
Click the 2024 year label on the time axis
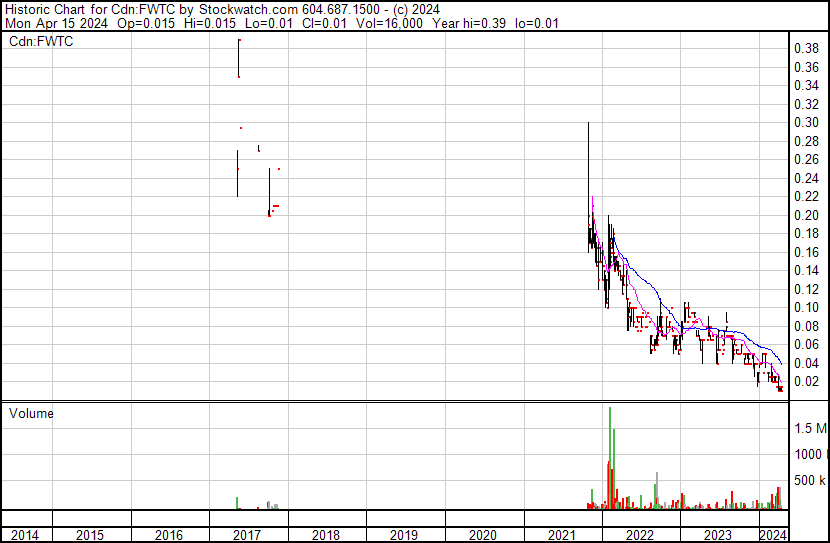773,535
